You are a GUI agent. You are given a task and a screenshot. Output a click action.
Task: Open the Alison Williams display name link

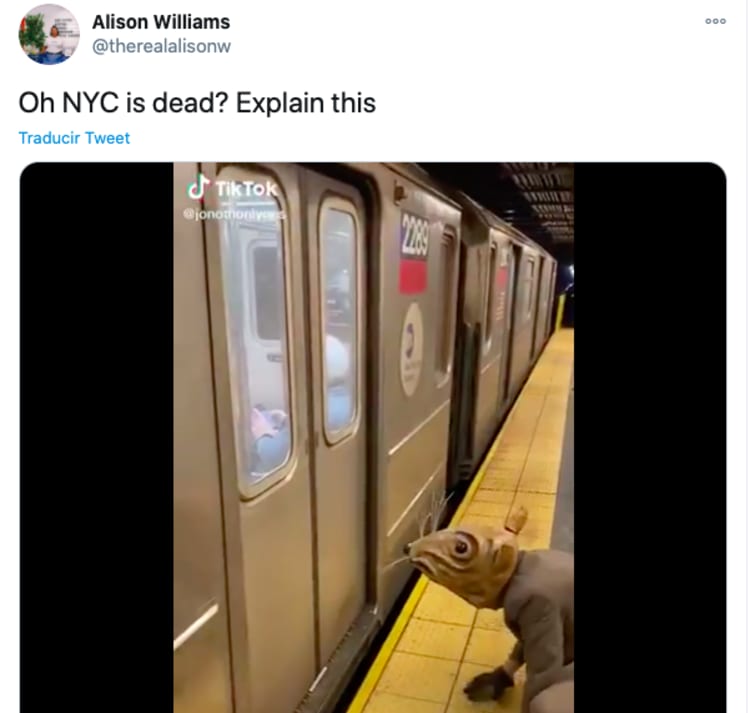tap(161, 22)
